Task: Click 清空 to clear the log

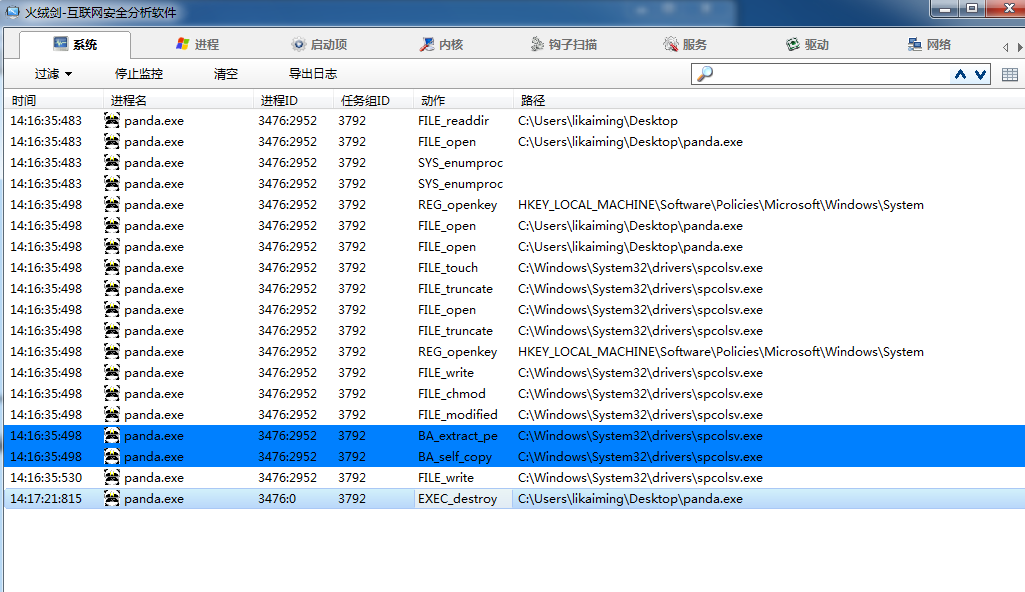Action: click(x=226, y=74)
